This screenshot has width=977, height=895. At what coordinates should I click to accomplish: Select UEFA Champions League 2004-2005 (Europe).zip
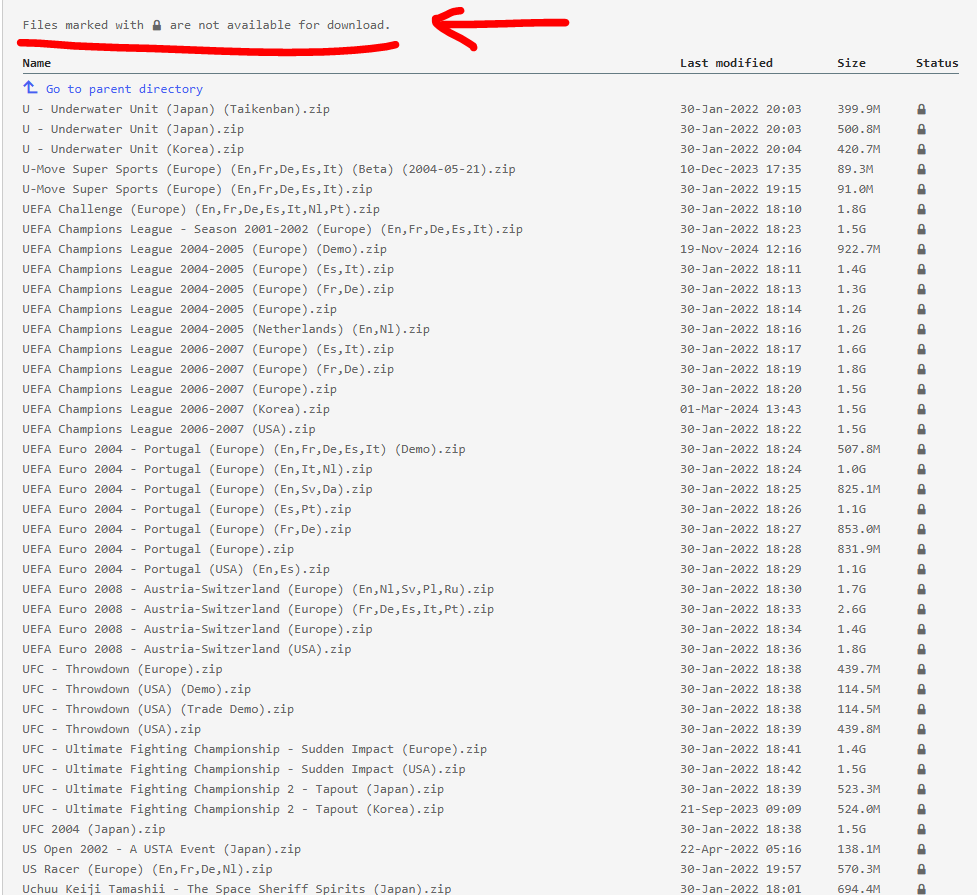pyautogui.click(x=179, y=309)
